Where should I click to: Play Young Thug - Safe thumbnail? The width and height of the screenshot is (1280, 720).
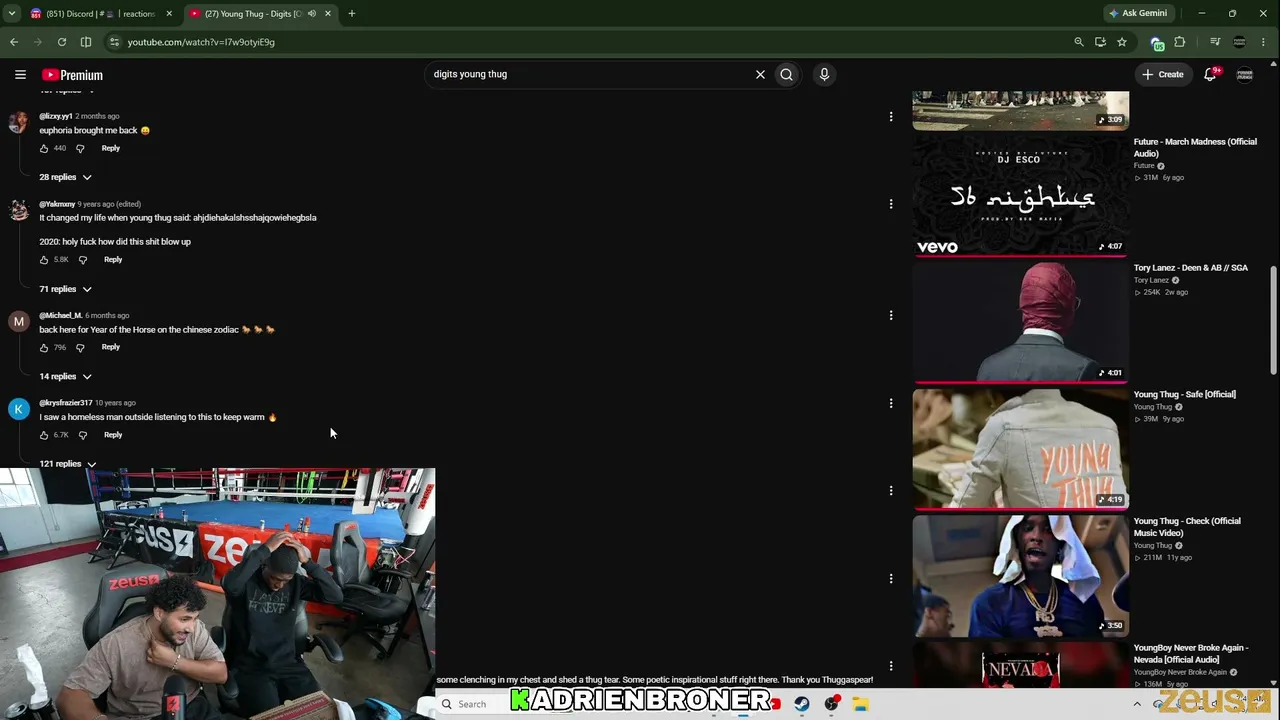point(1021,449)
